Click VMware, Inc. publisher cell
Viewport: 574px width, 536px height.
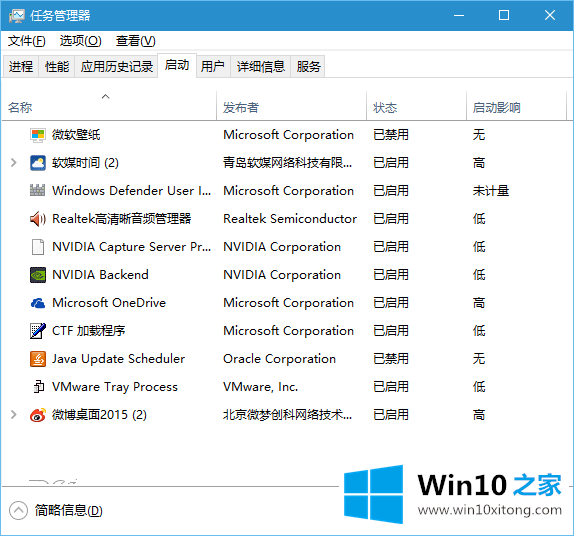point(261,387)
